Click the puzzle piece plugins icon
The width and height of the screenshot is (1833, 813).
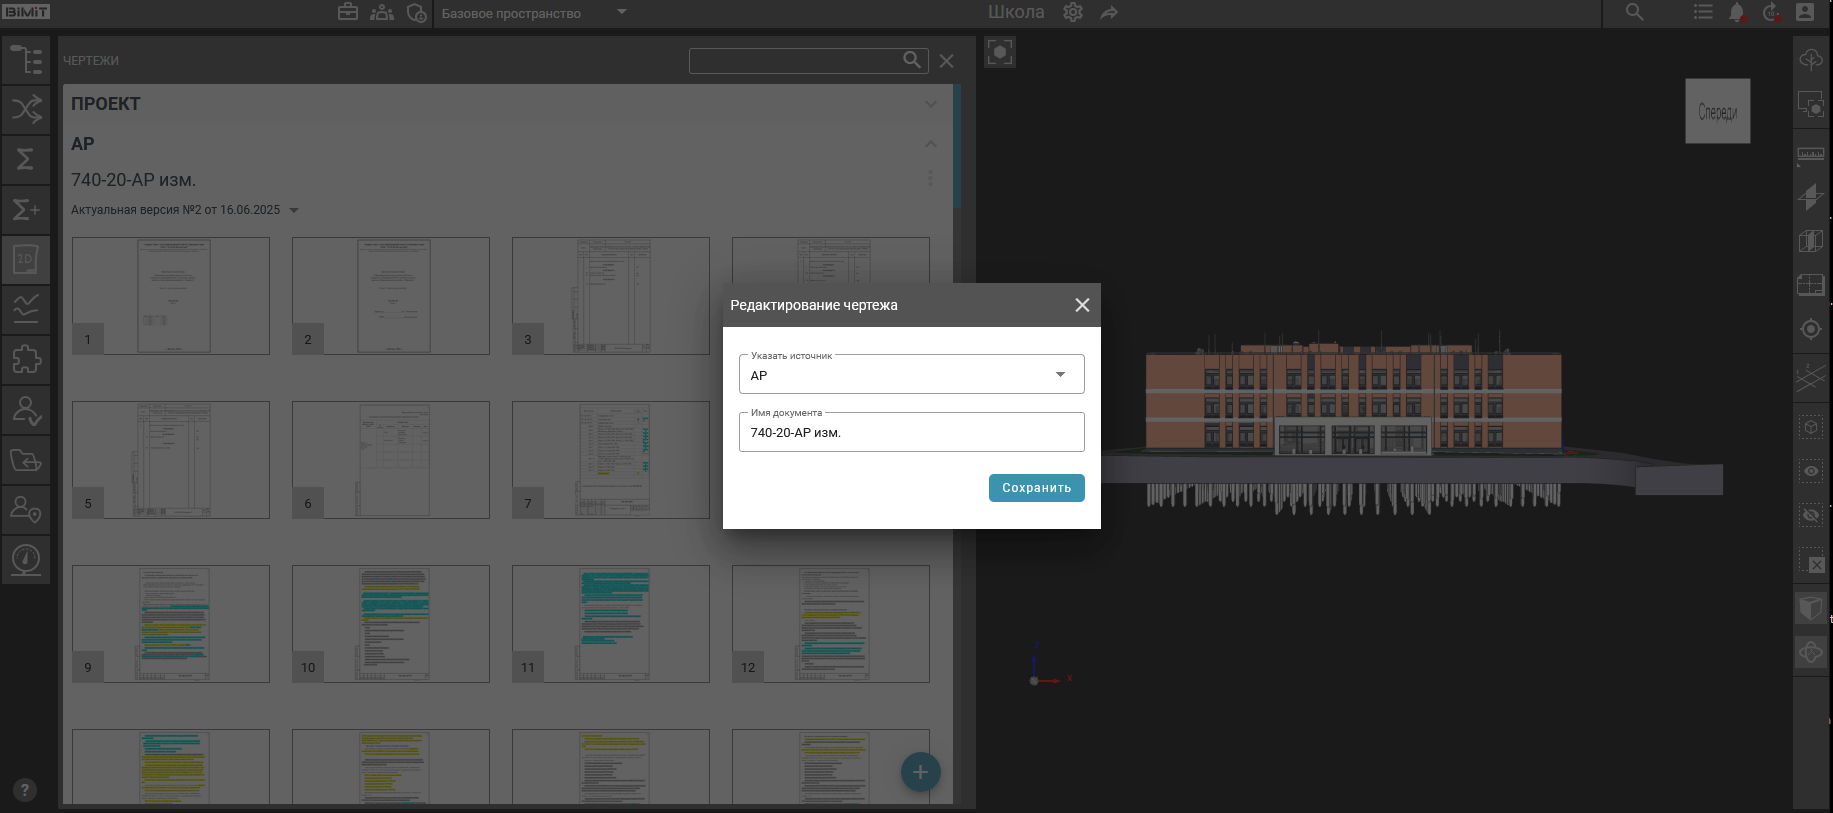click(x=26, y=359)
